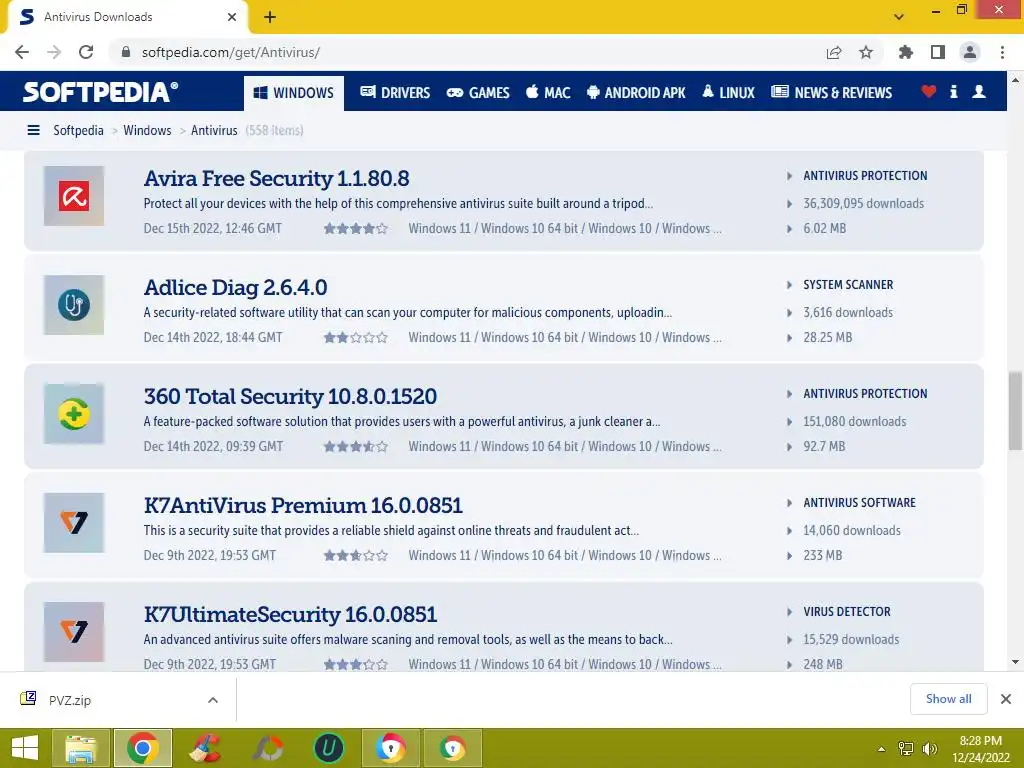Open the Chrome extensions puzzle icon
Screen dimensions: 1024x768
[906, 52]
